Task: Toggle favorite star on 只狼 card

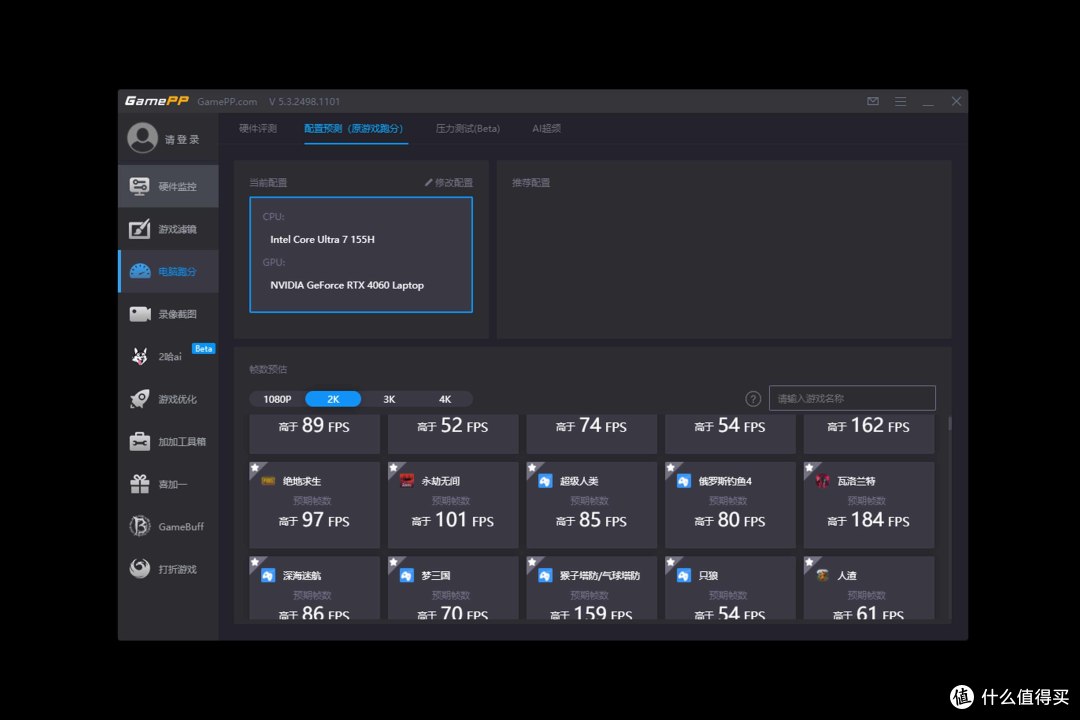Action: [671, 562]
